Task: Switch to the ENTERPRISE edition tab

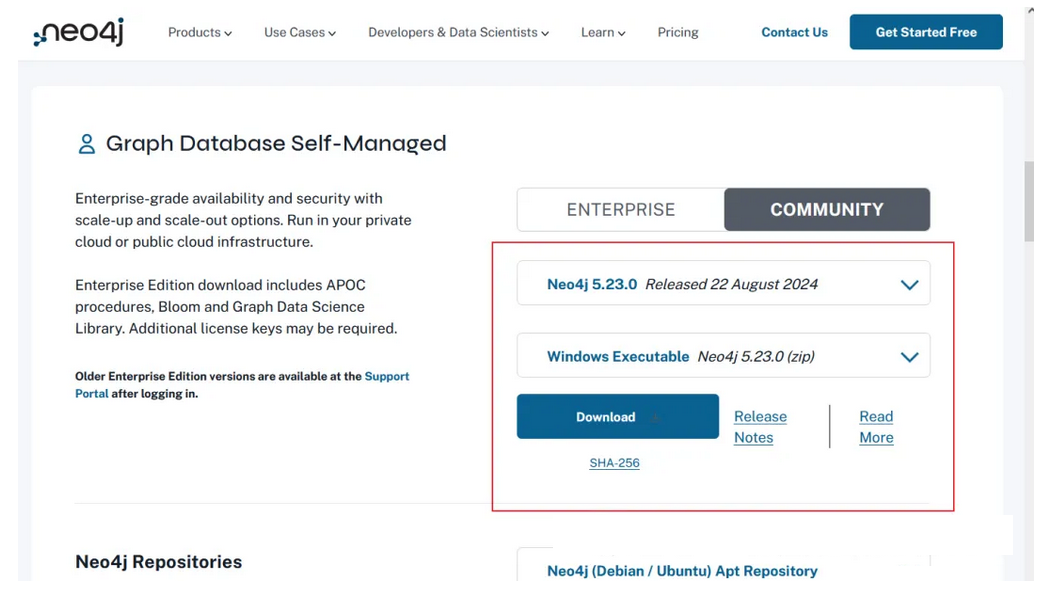Action: [621, 210]
